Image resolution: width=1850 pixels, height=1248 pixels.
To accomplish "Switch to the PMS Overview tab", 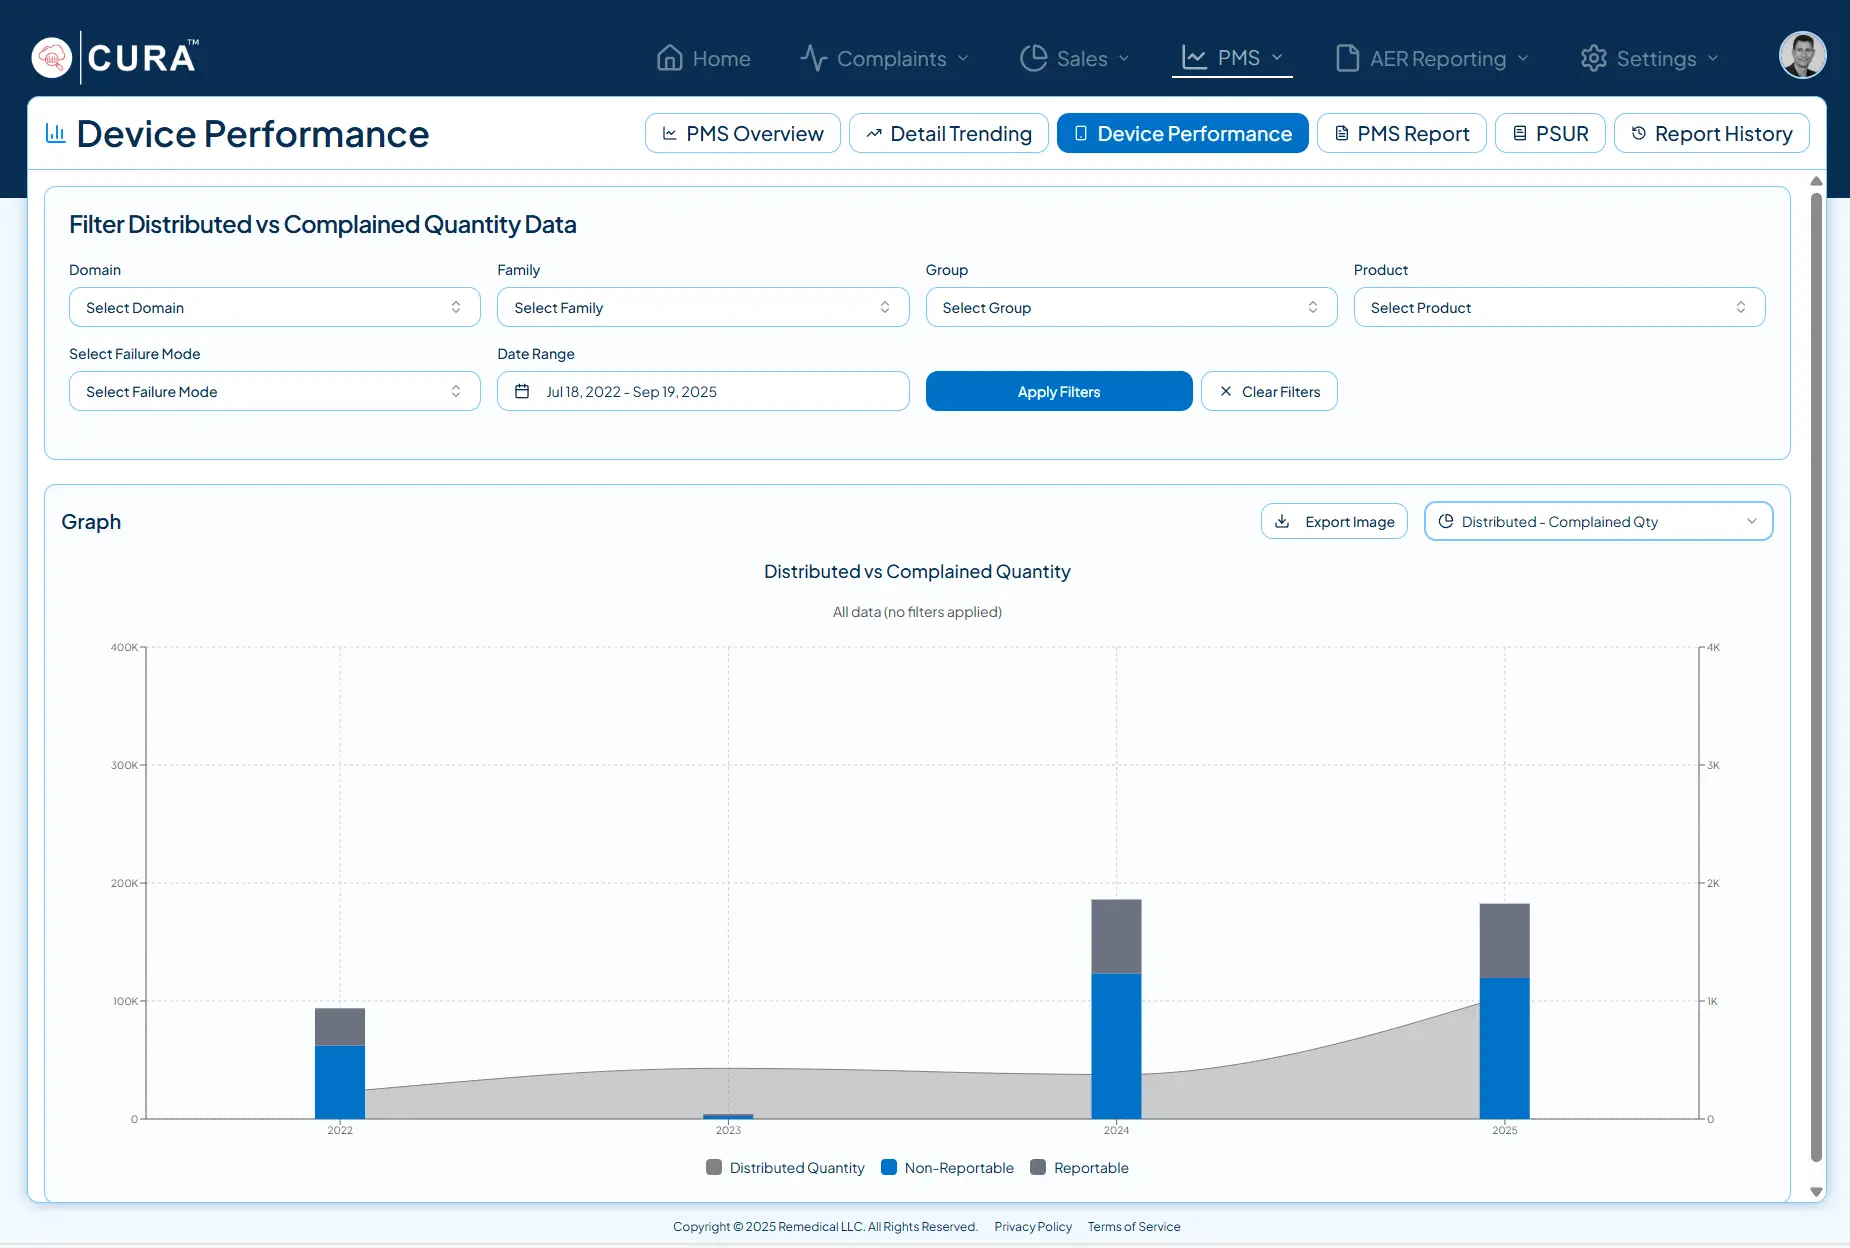I will (742, 134).
